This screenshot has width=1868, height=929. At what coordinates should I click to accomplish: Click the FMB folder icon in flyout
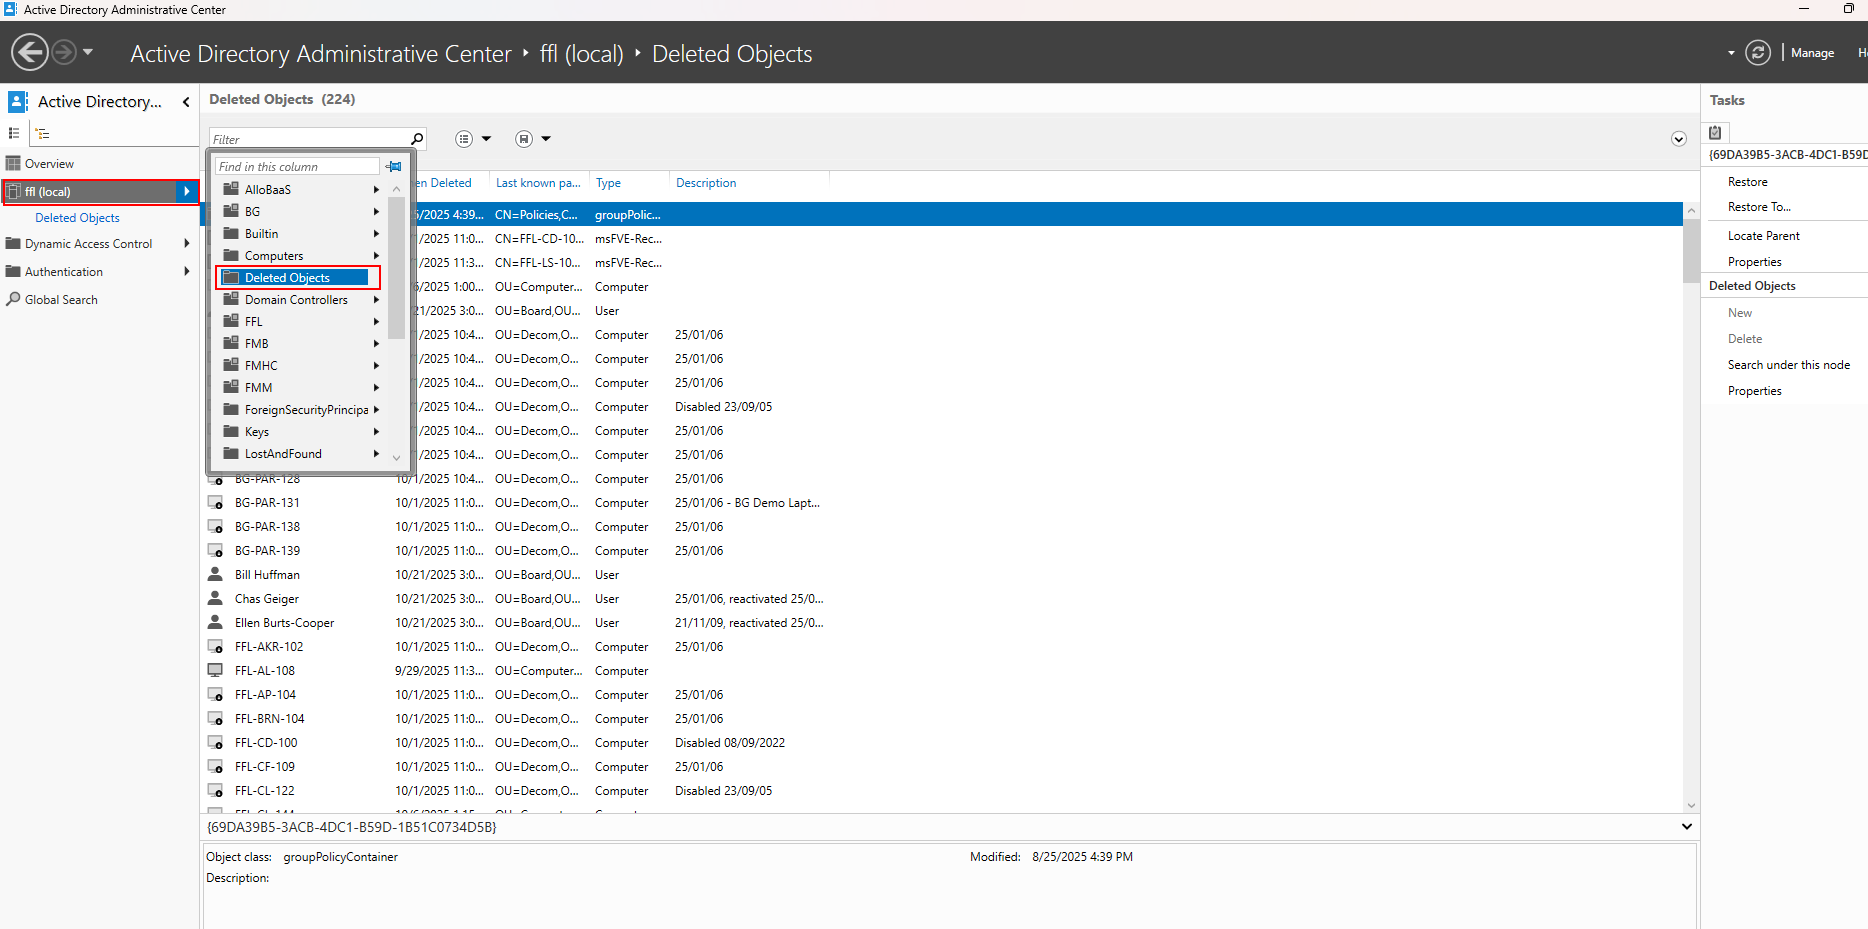231,343
